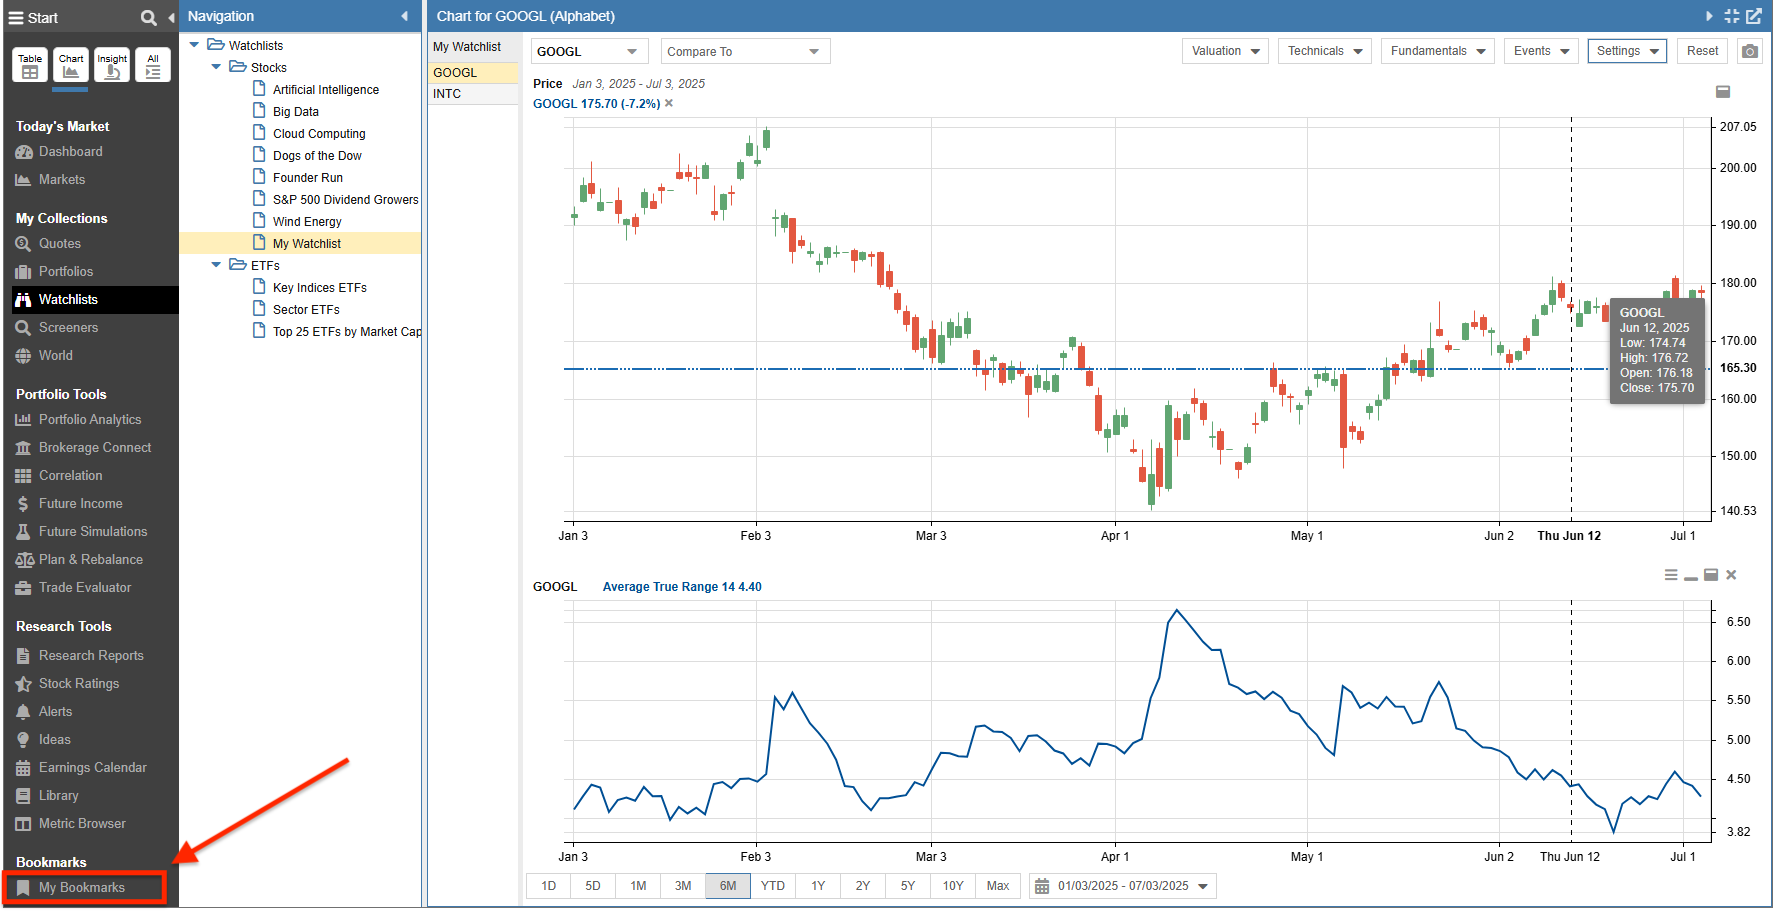Open Library in Research Tools
This screenshot has height=913, width=1778.
click(x=47, y=796)
